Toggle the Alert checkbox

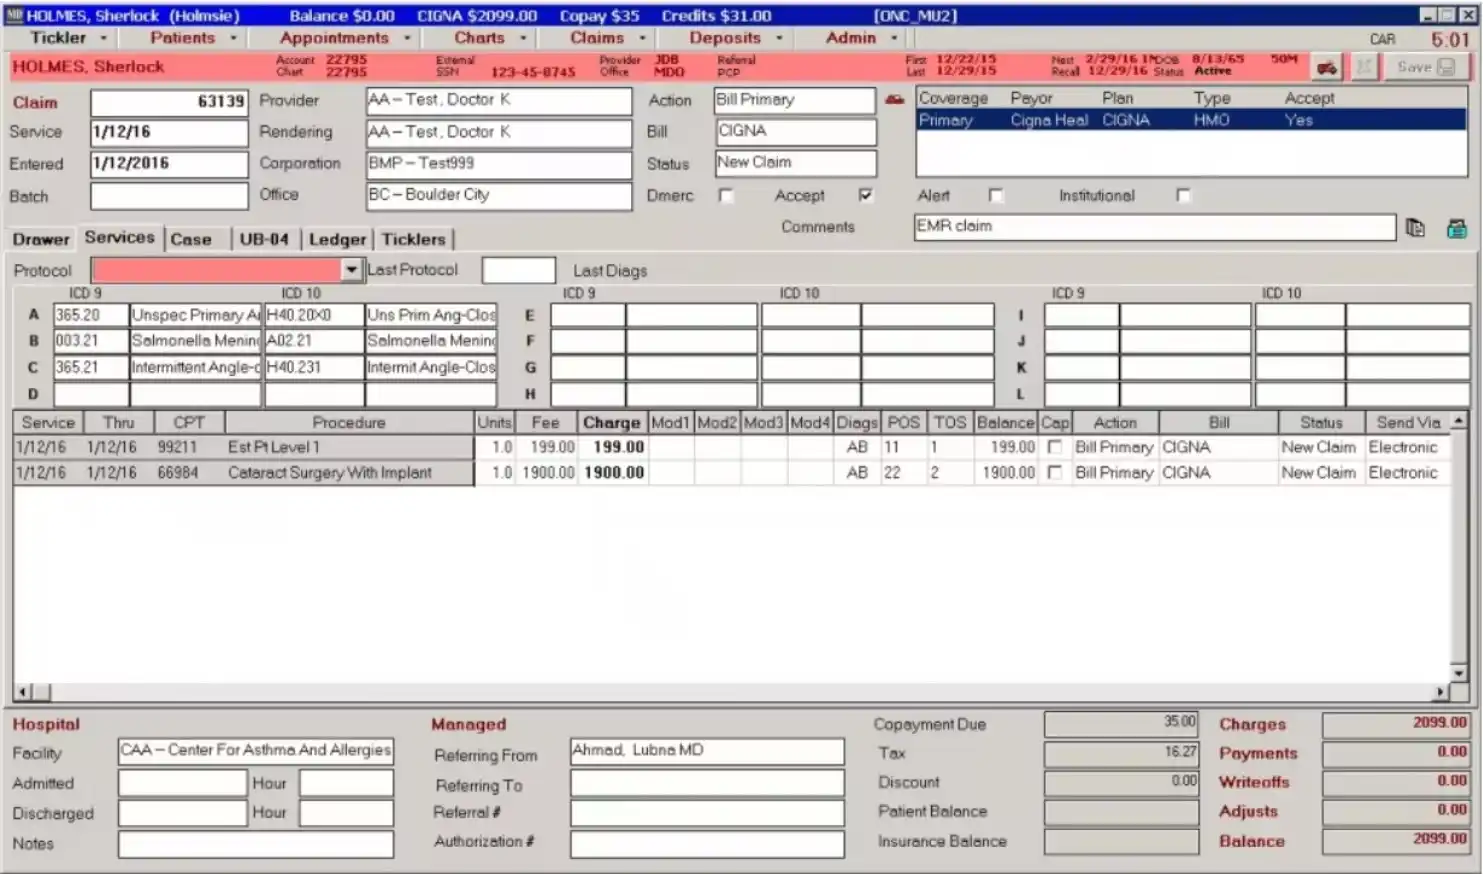coord(996,195)
